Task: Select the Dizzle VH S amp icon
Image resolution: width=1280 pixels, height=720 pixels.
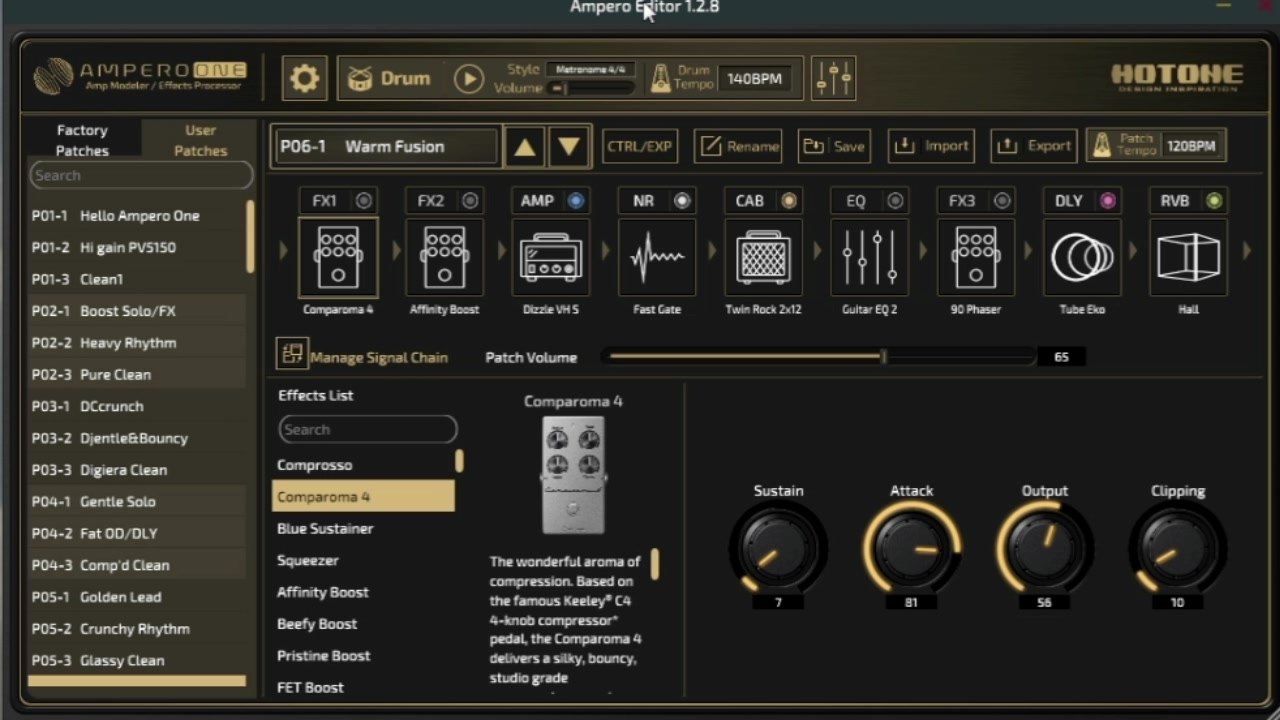Action: [551, 259]
